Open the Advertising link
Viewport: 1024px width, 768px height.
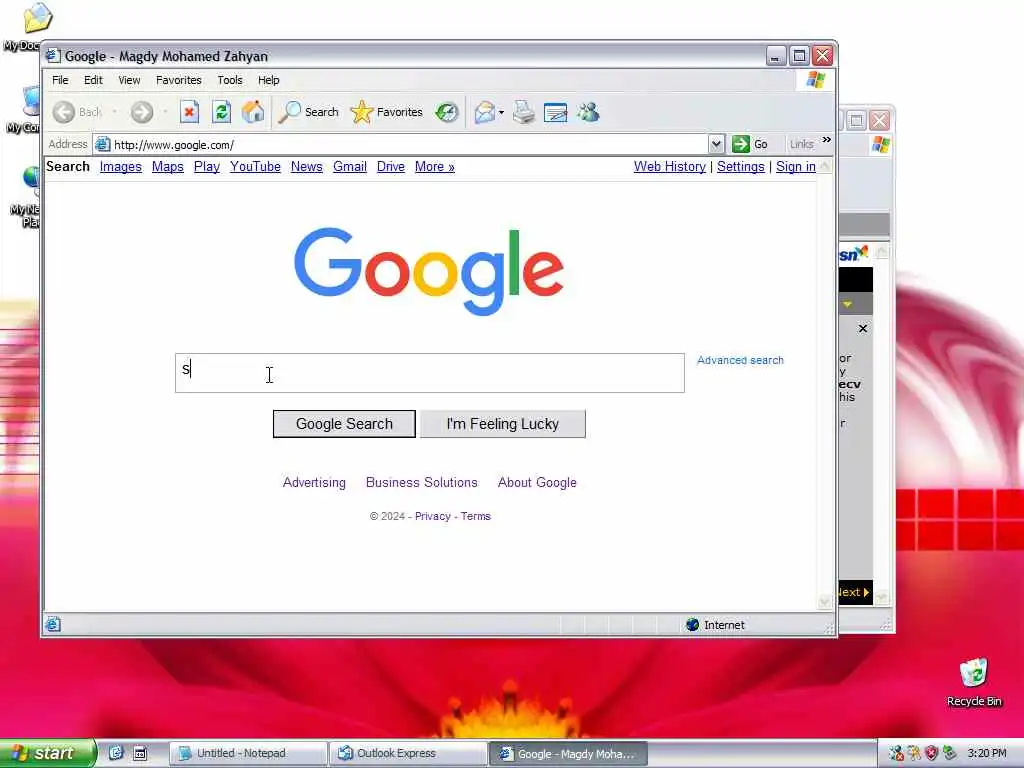(x=314, y=483)
